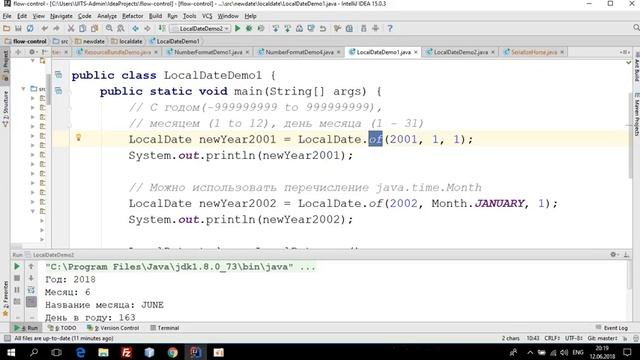The image size is (640, 360).
Task: Click the Copy toolbar icon
Action: point(82,29)
